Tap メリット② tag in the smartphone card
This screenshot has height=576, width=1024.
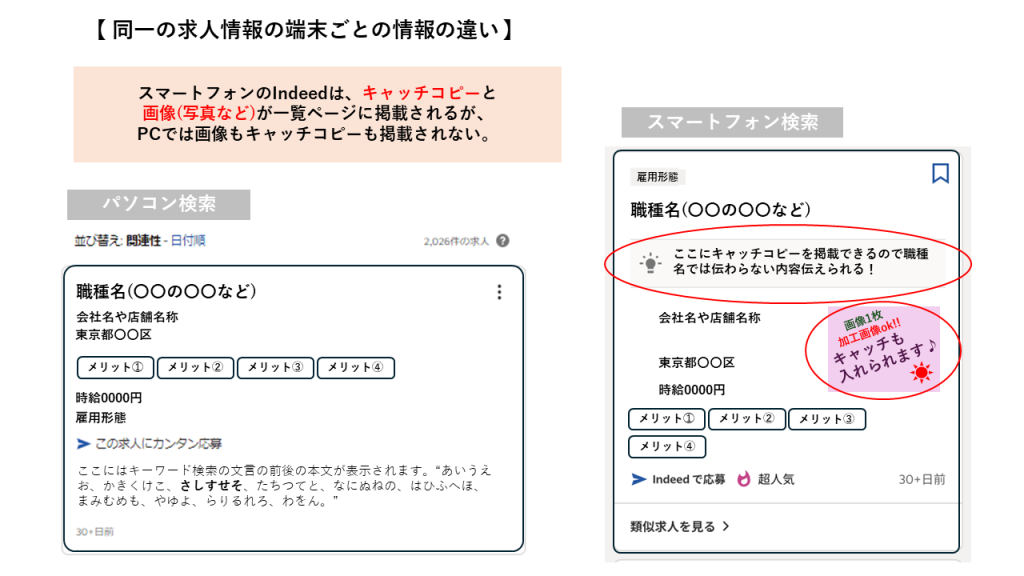(746, 419)
